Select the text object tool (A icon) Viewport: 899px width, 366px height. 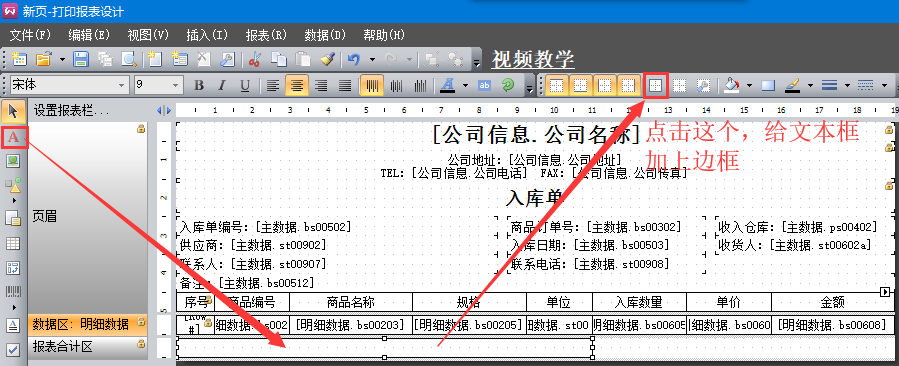pos(14,138)
